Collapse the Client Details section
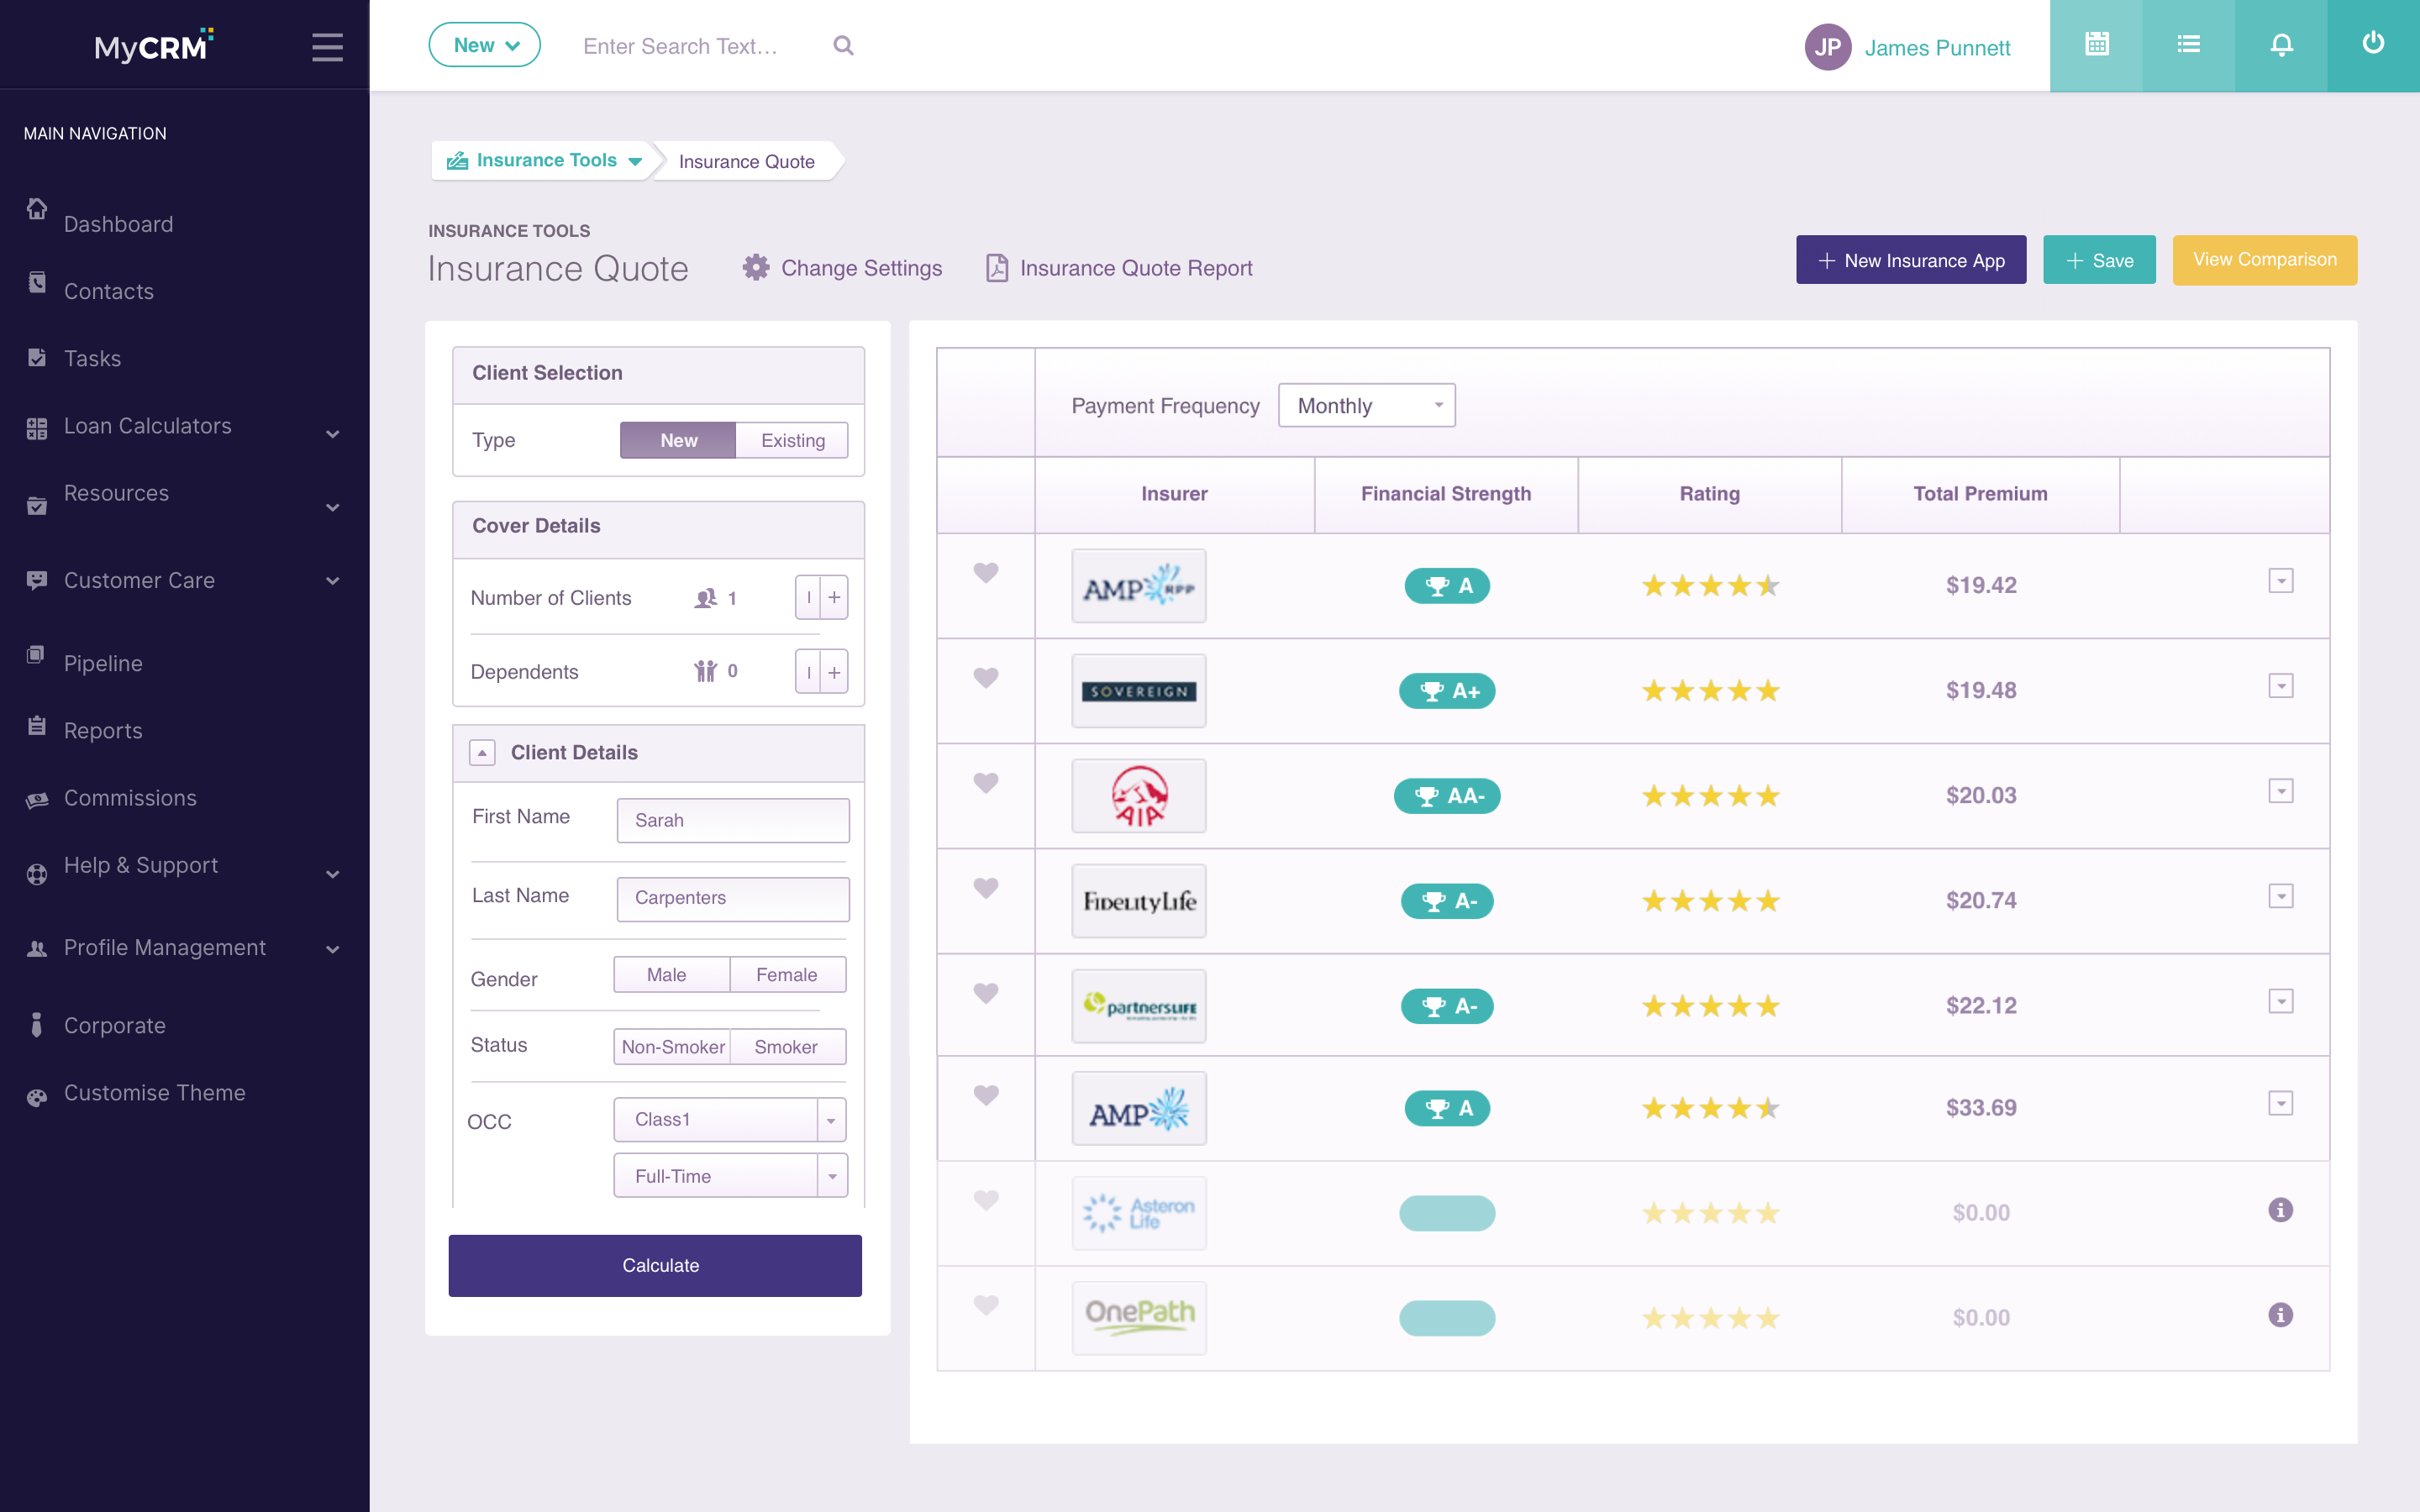This screenshot has width=2420, height=1512. [x=482, y=752]
